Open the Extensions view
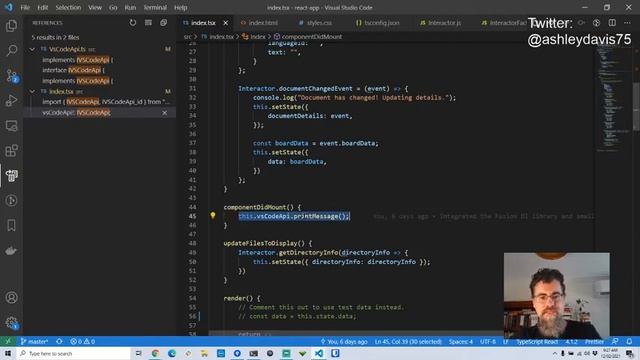This screenshot has width=640, height=360. pos(11,150)
